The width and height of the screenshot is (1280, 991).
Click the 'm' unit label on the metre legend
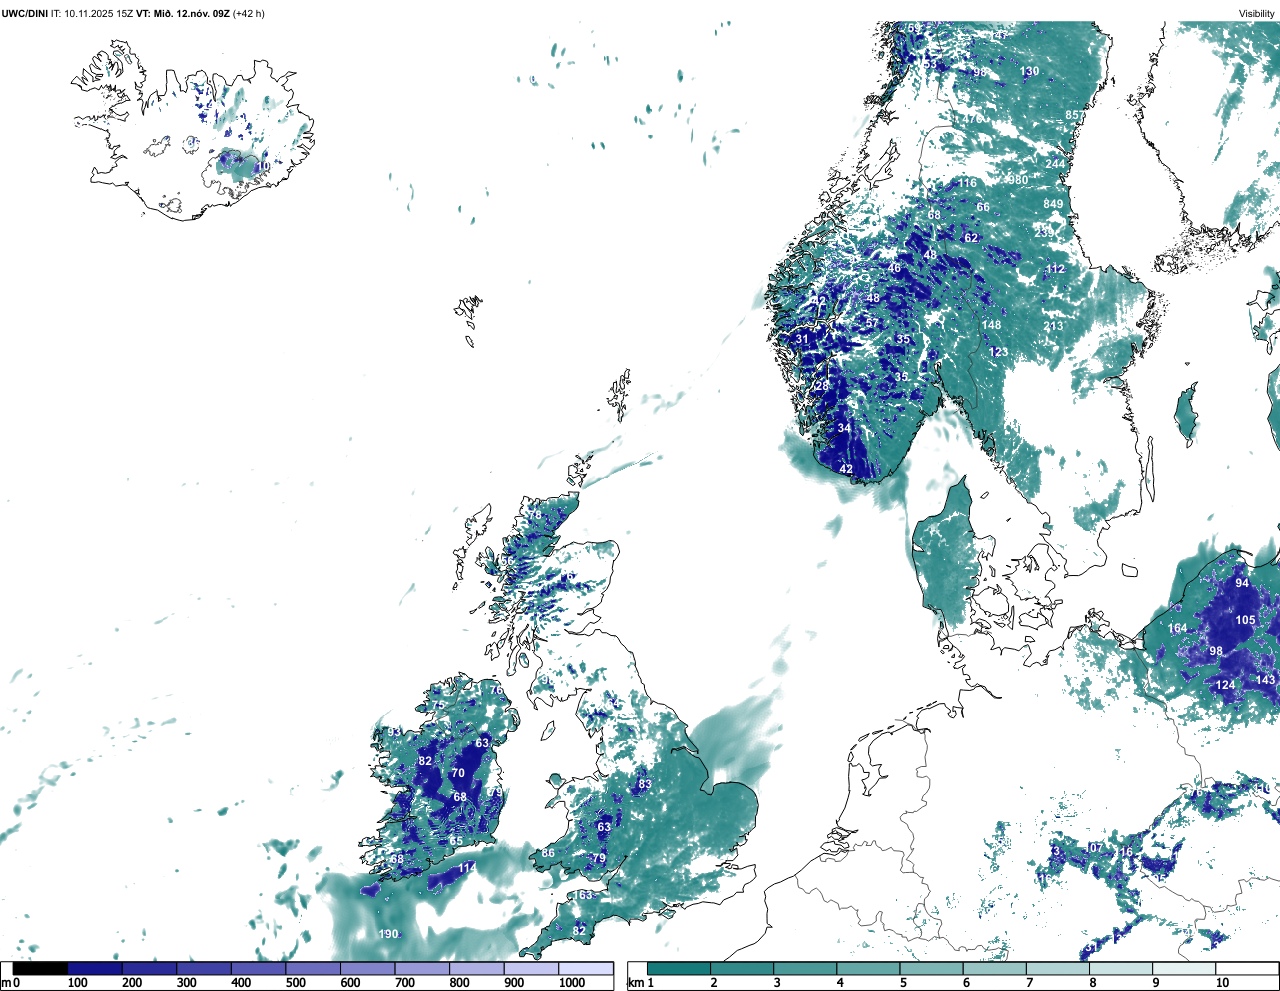click(x=6, y=983)
